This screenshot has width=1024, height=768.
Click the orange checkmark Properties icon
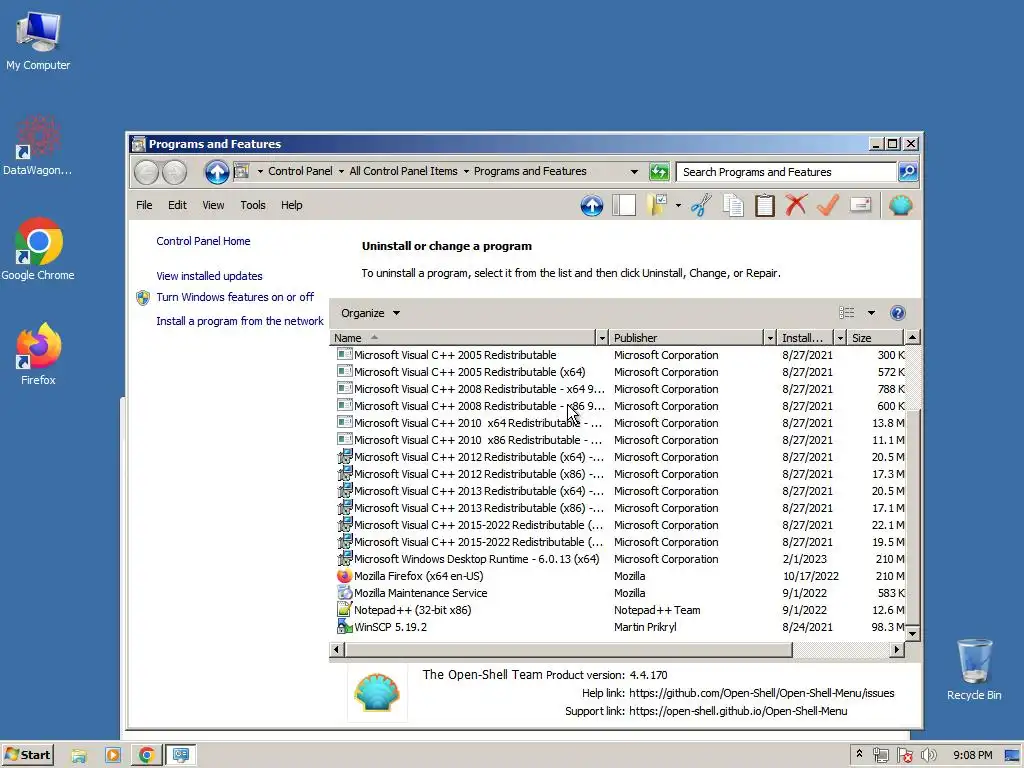(828, 206)
